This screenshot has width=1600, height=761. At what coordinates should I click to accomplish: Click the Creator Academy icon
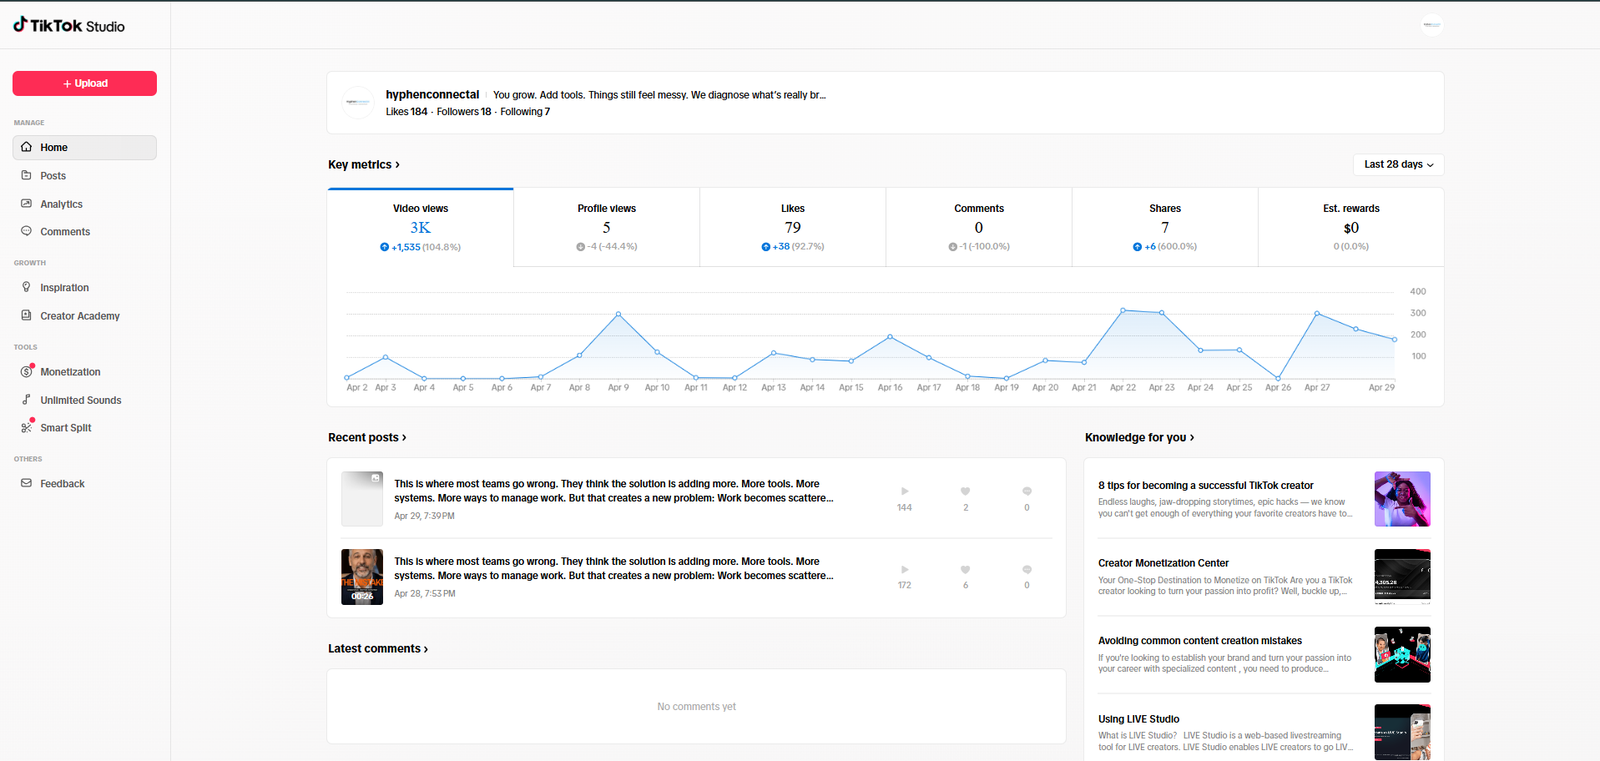pos(27,315)
